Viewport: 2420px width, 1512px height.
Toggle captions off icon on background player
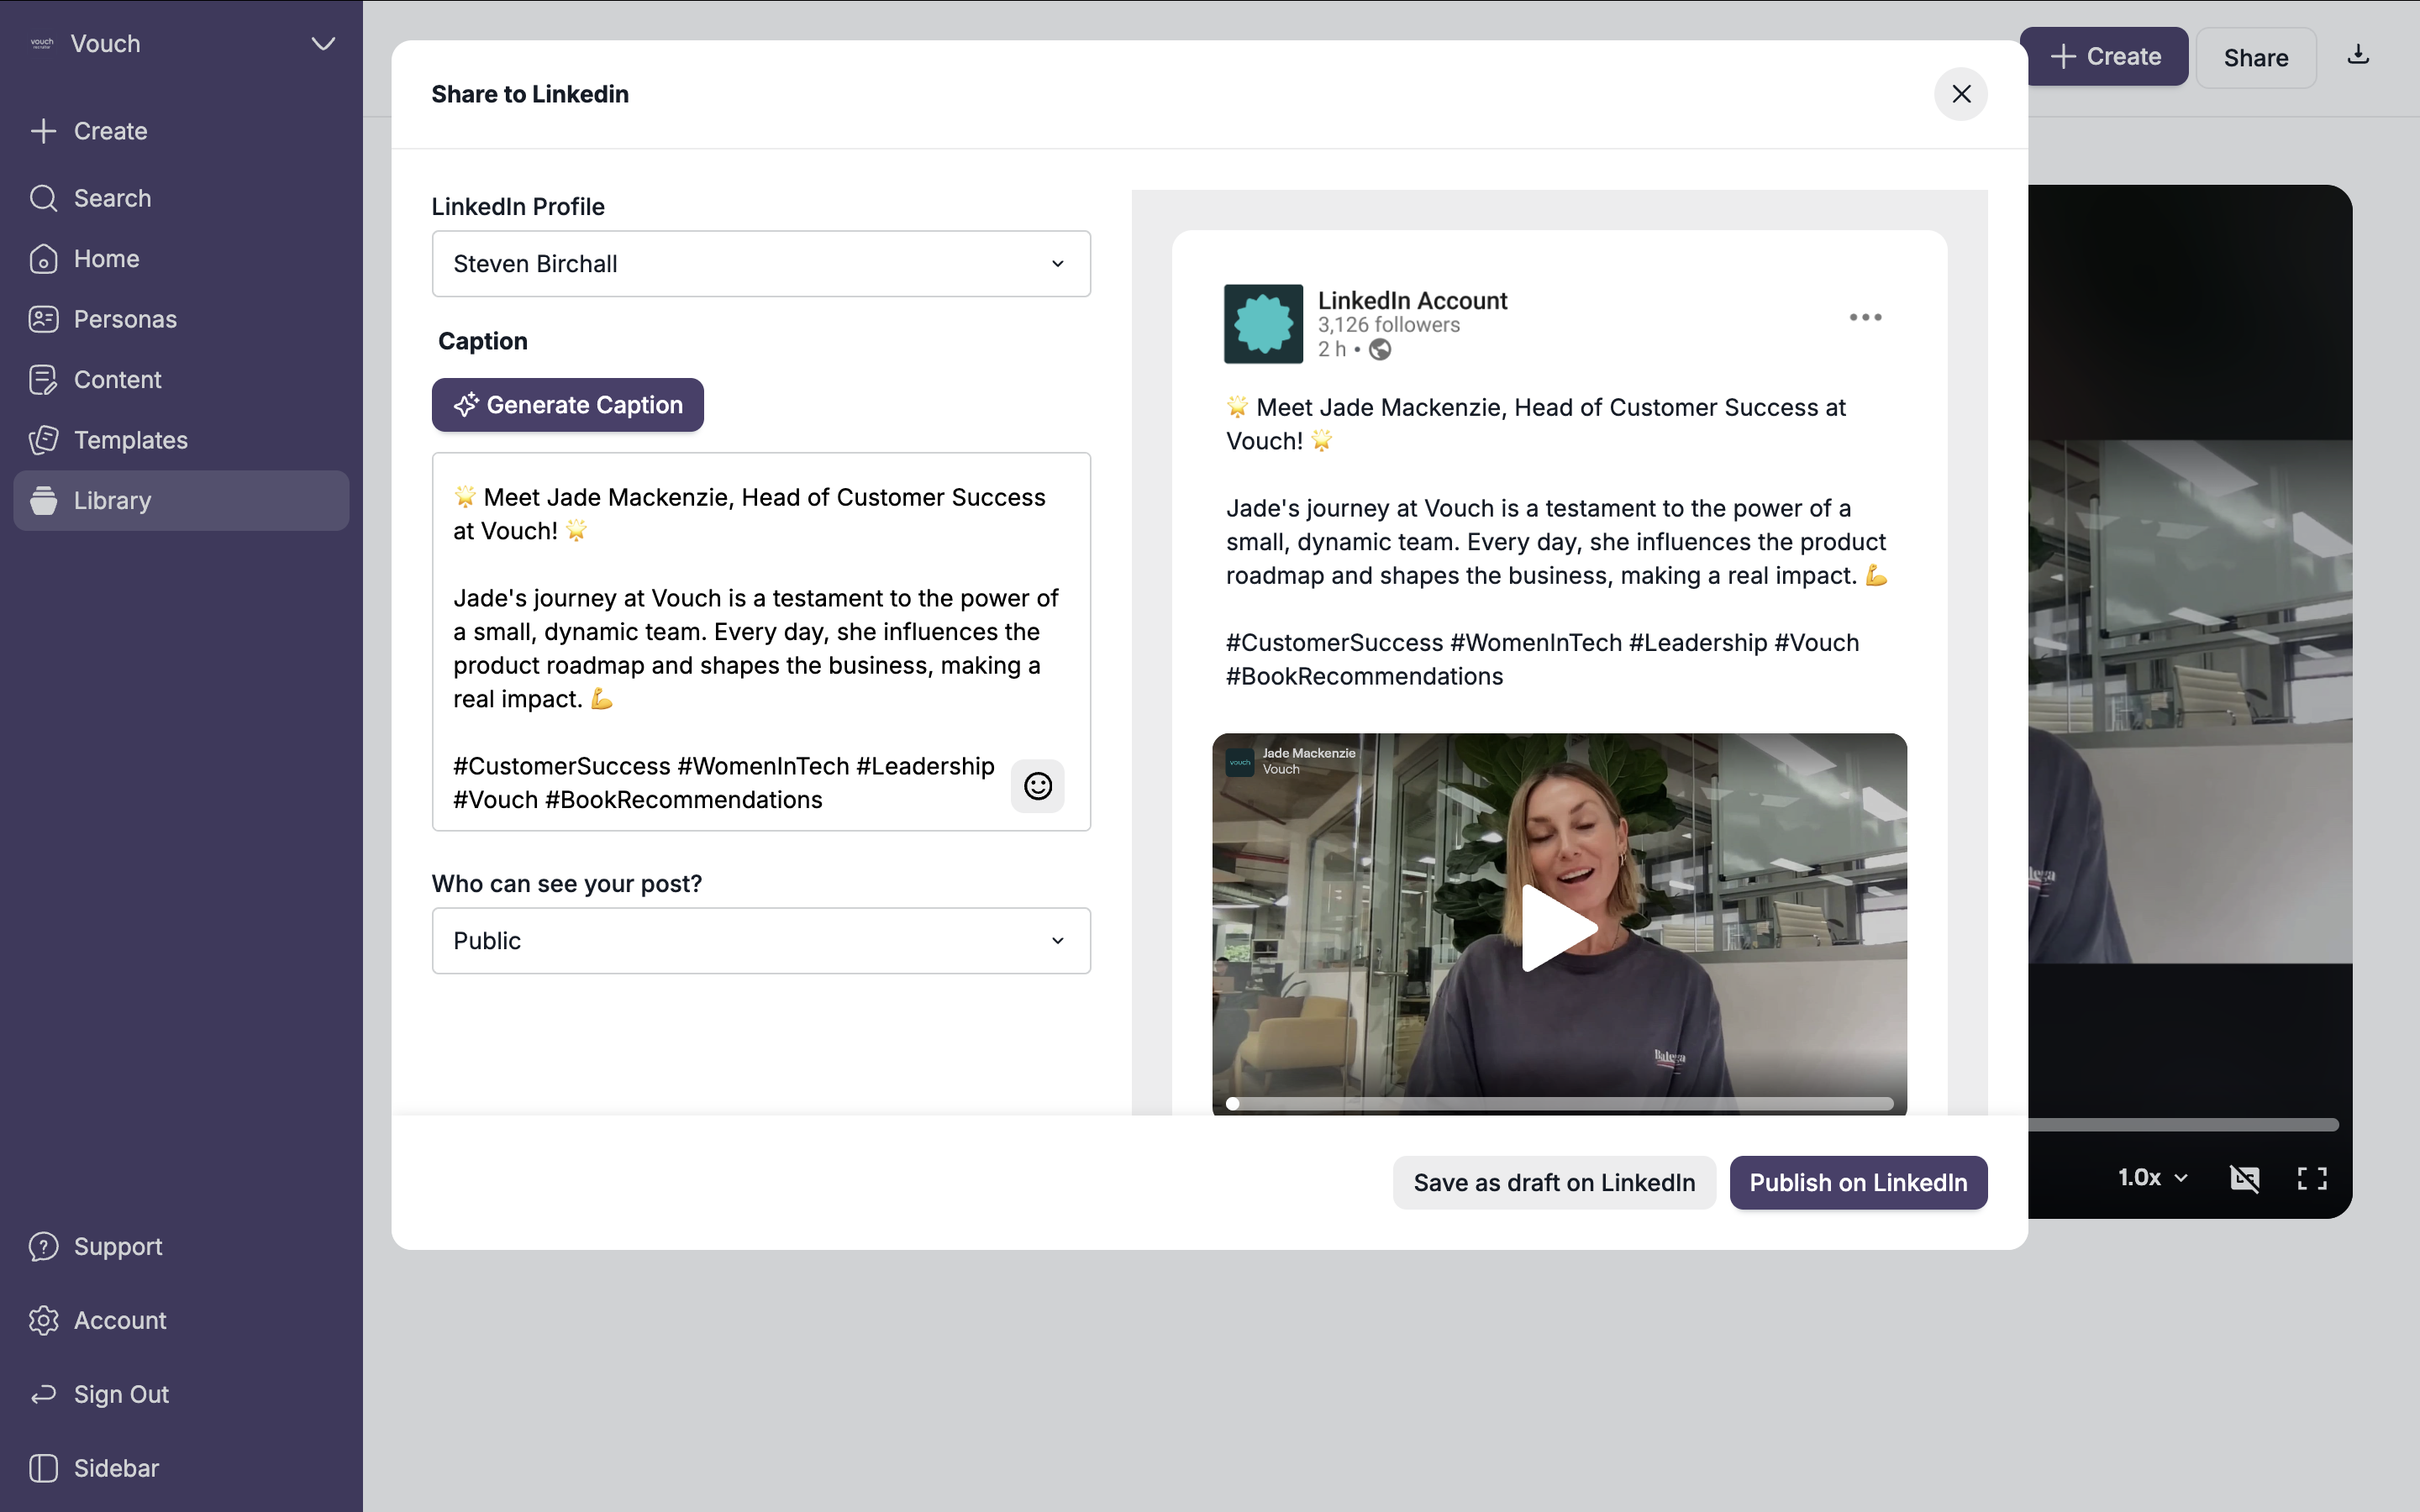click(x=2245, y=1179)
